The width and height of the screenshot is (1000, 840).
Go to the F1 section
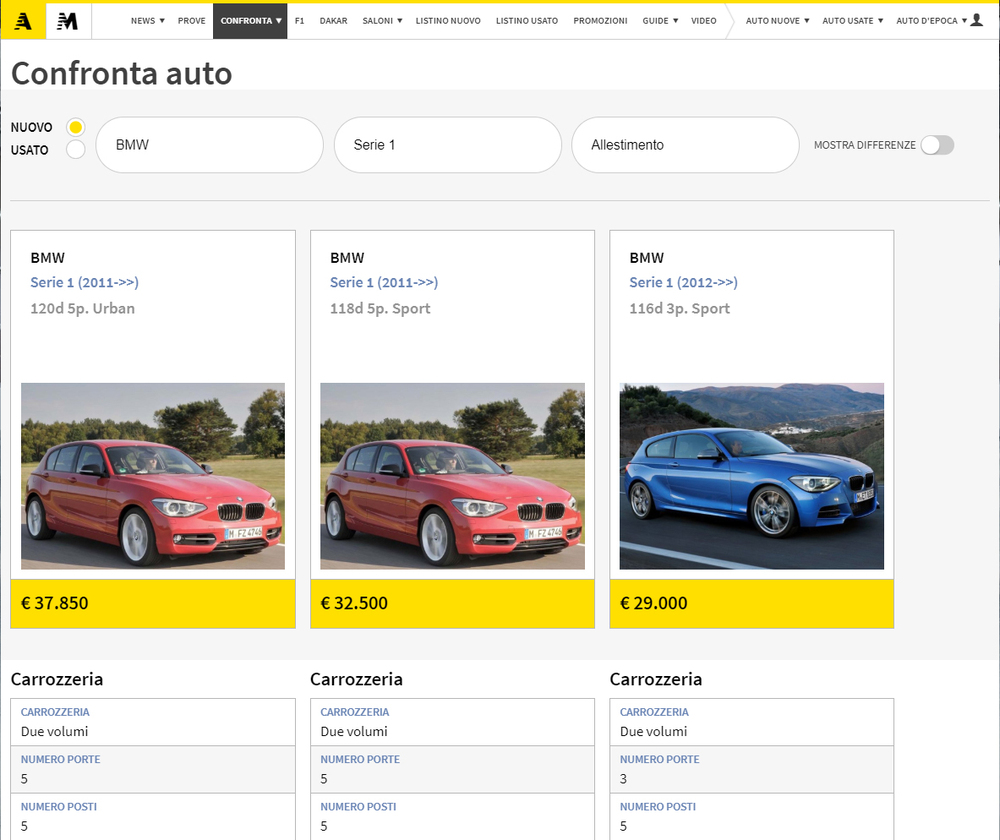[x=300, y=21]
